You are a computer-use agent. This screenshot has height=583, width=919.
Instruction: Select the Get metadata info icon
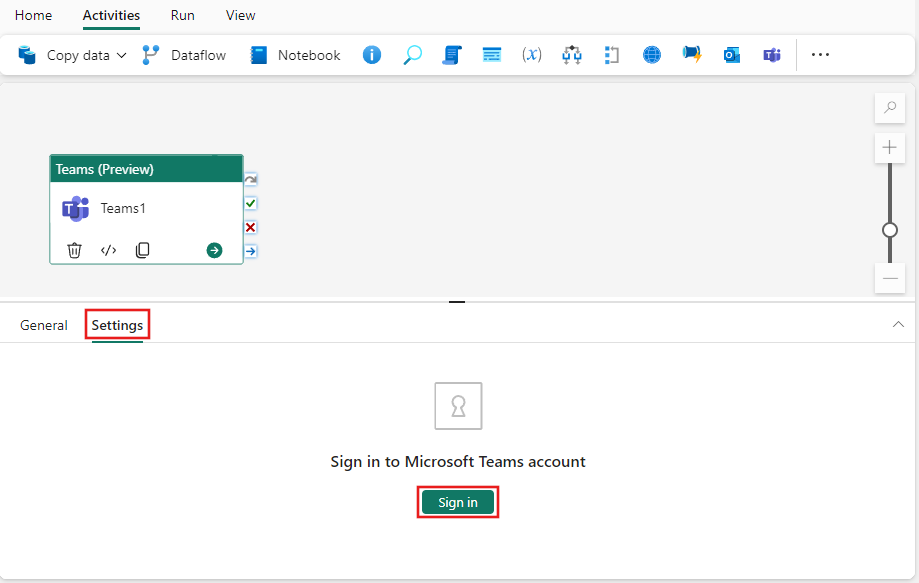click(372, 55)
